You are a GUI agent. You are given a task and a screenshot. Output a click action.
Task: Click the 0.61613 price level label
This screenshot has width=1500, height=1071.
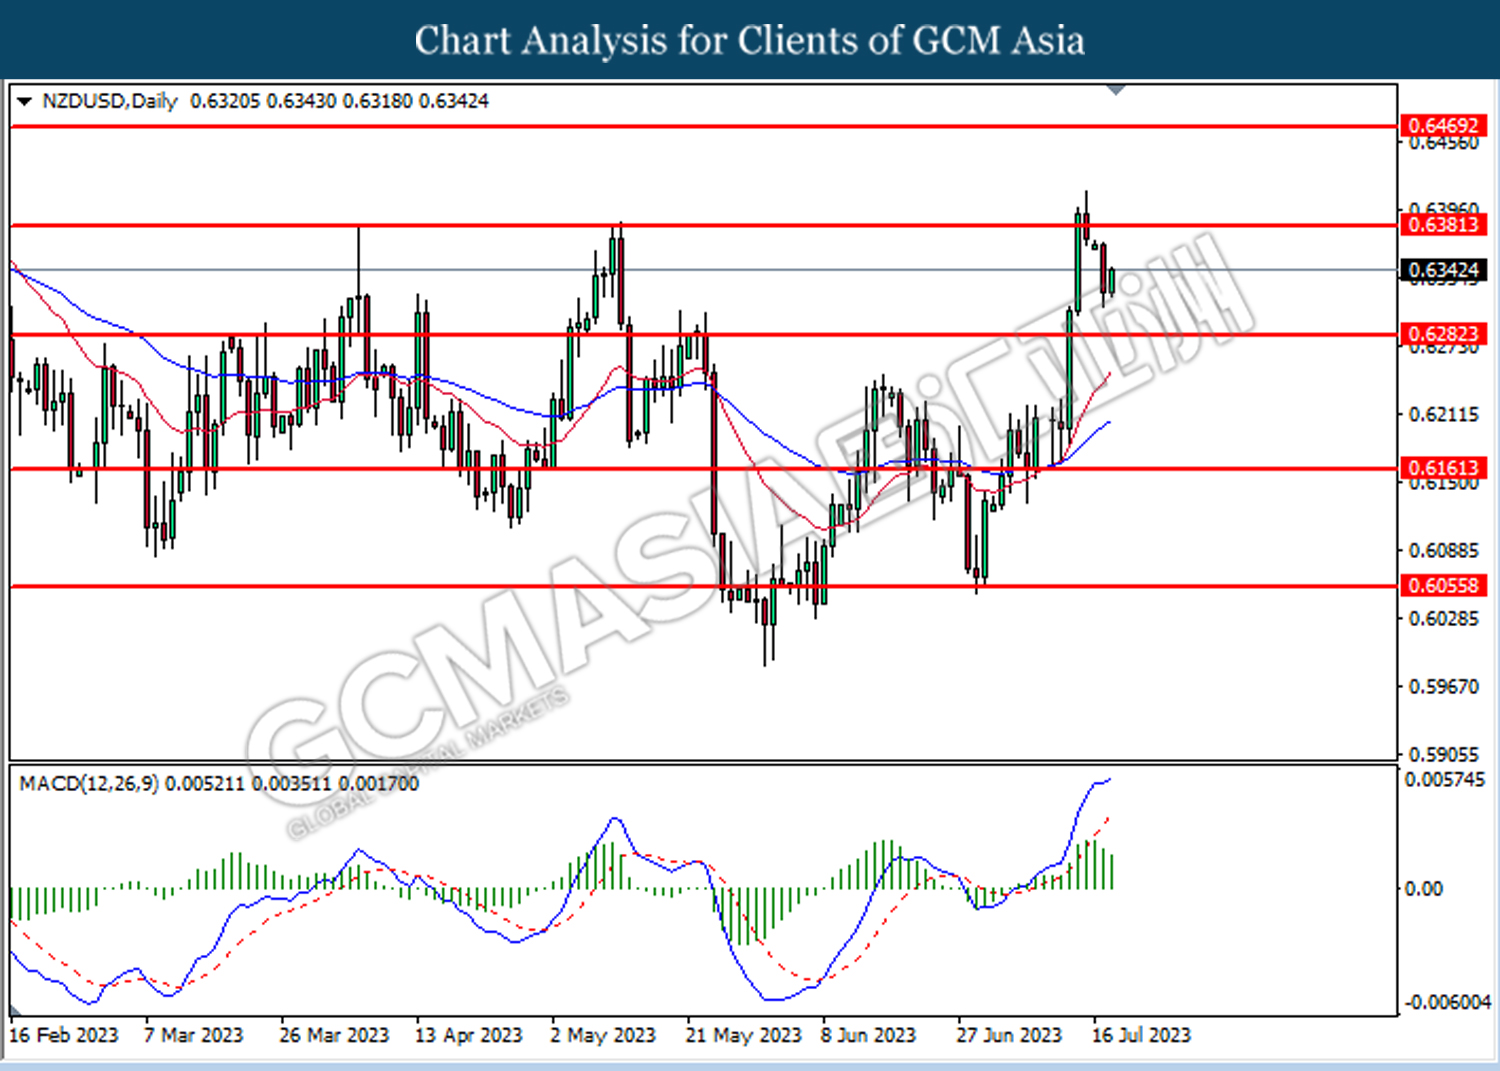coord(1443,468)
